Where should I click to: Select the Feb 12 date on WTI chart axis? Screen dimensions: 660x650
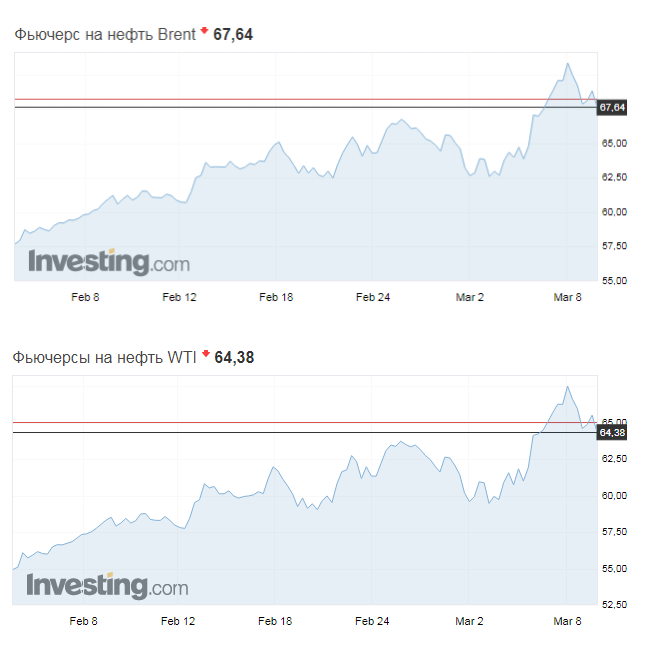(x=178, y=621)
